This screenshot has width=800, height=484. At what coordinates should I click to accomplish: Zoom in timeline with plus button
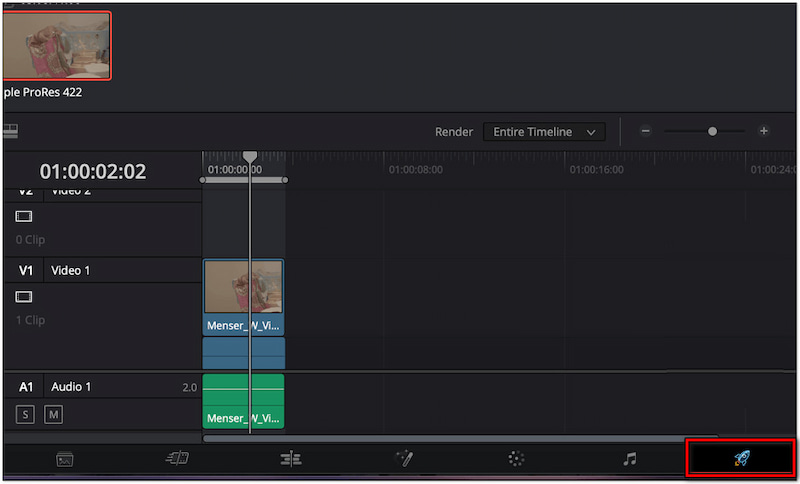[x=764, y=131]
